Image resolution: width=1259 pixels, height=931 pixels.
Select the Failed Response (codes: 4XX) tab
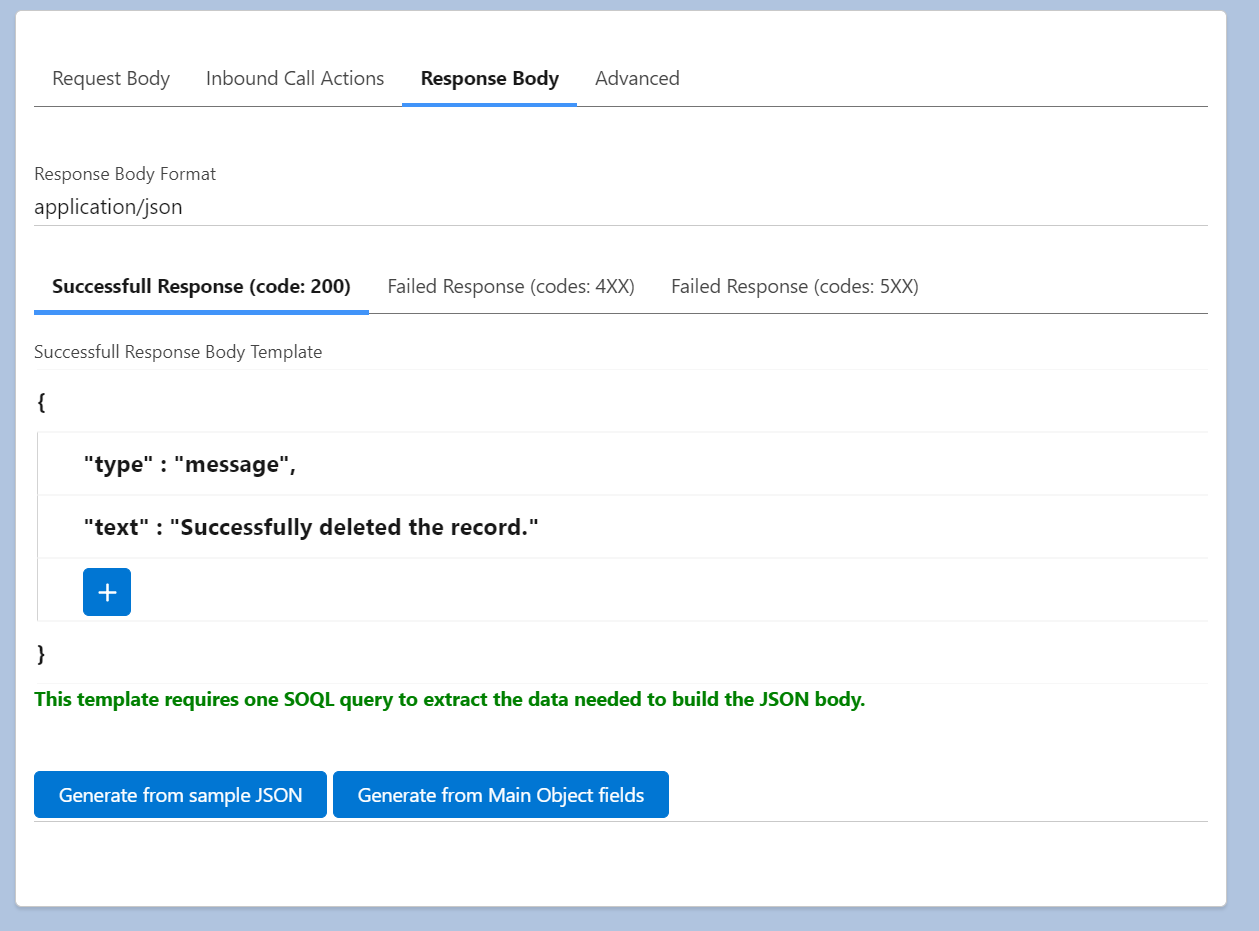click(x=511, y=286)
